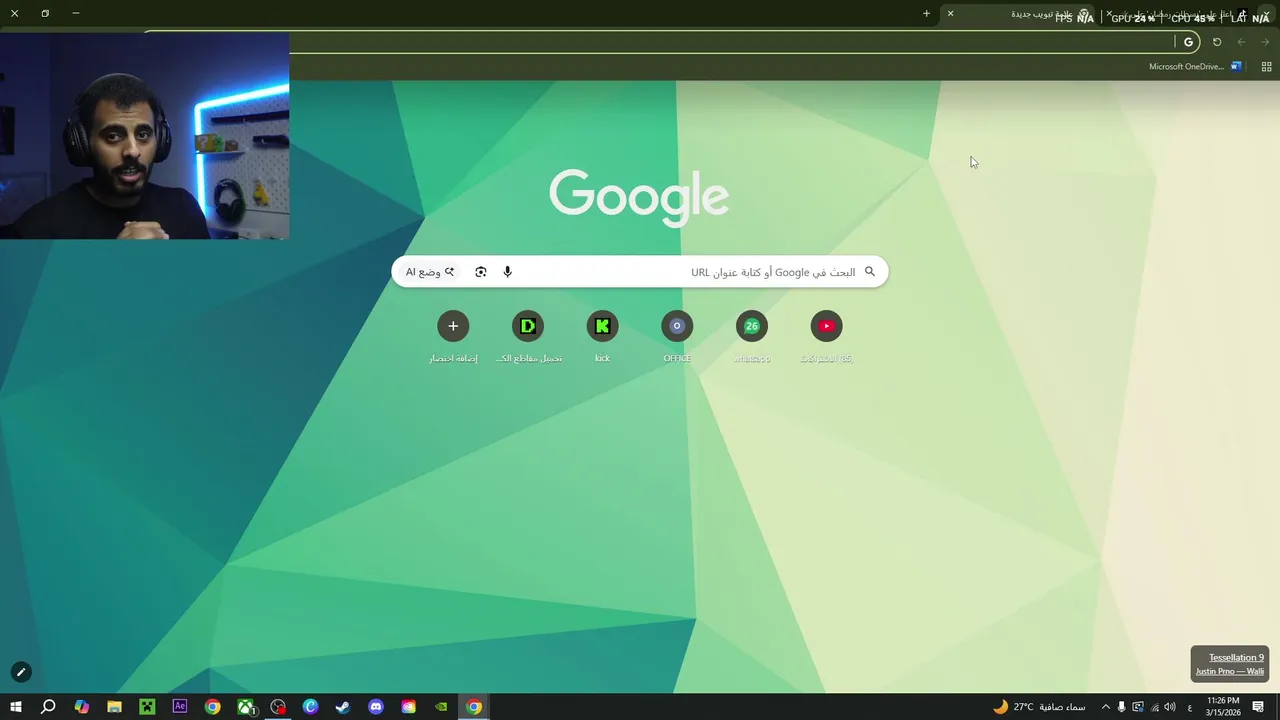
Task: Open the microphone tray icon
Action: pyautogui.click(x=1121, y=707)
